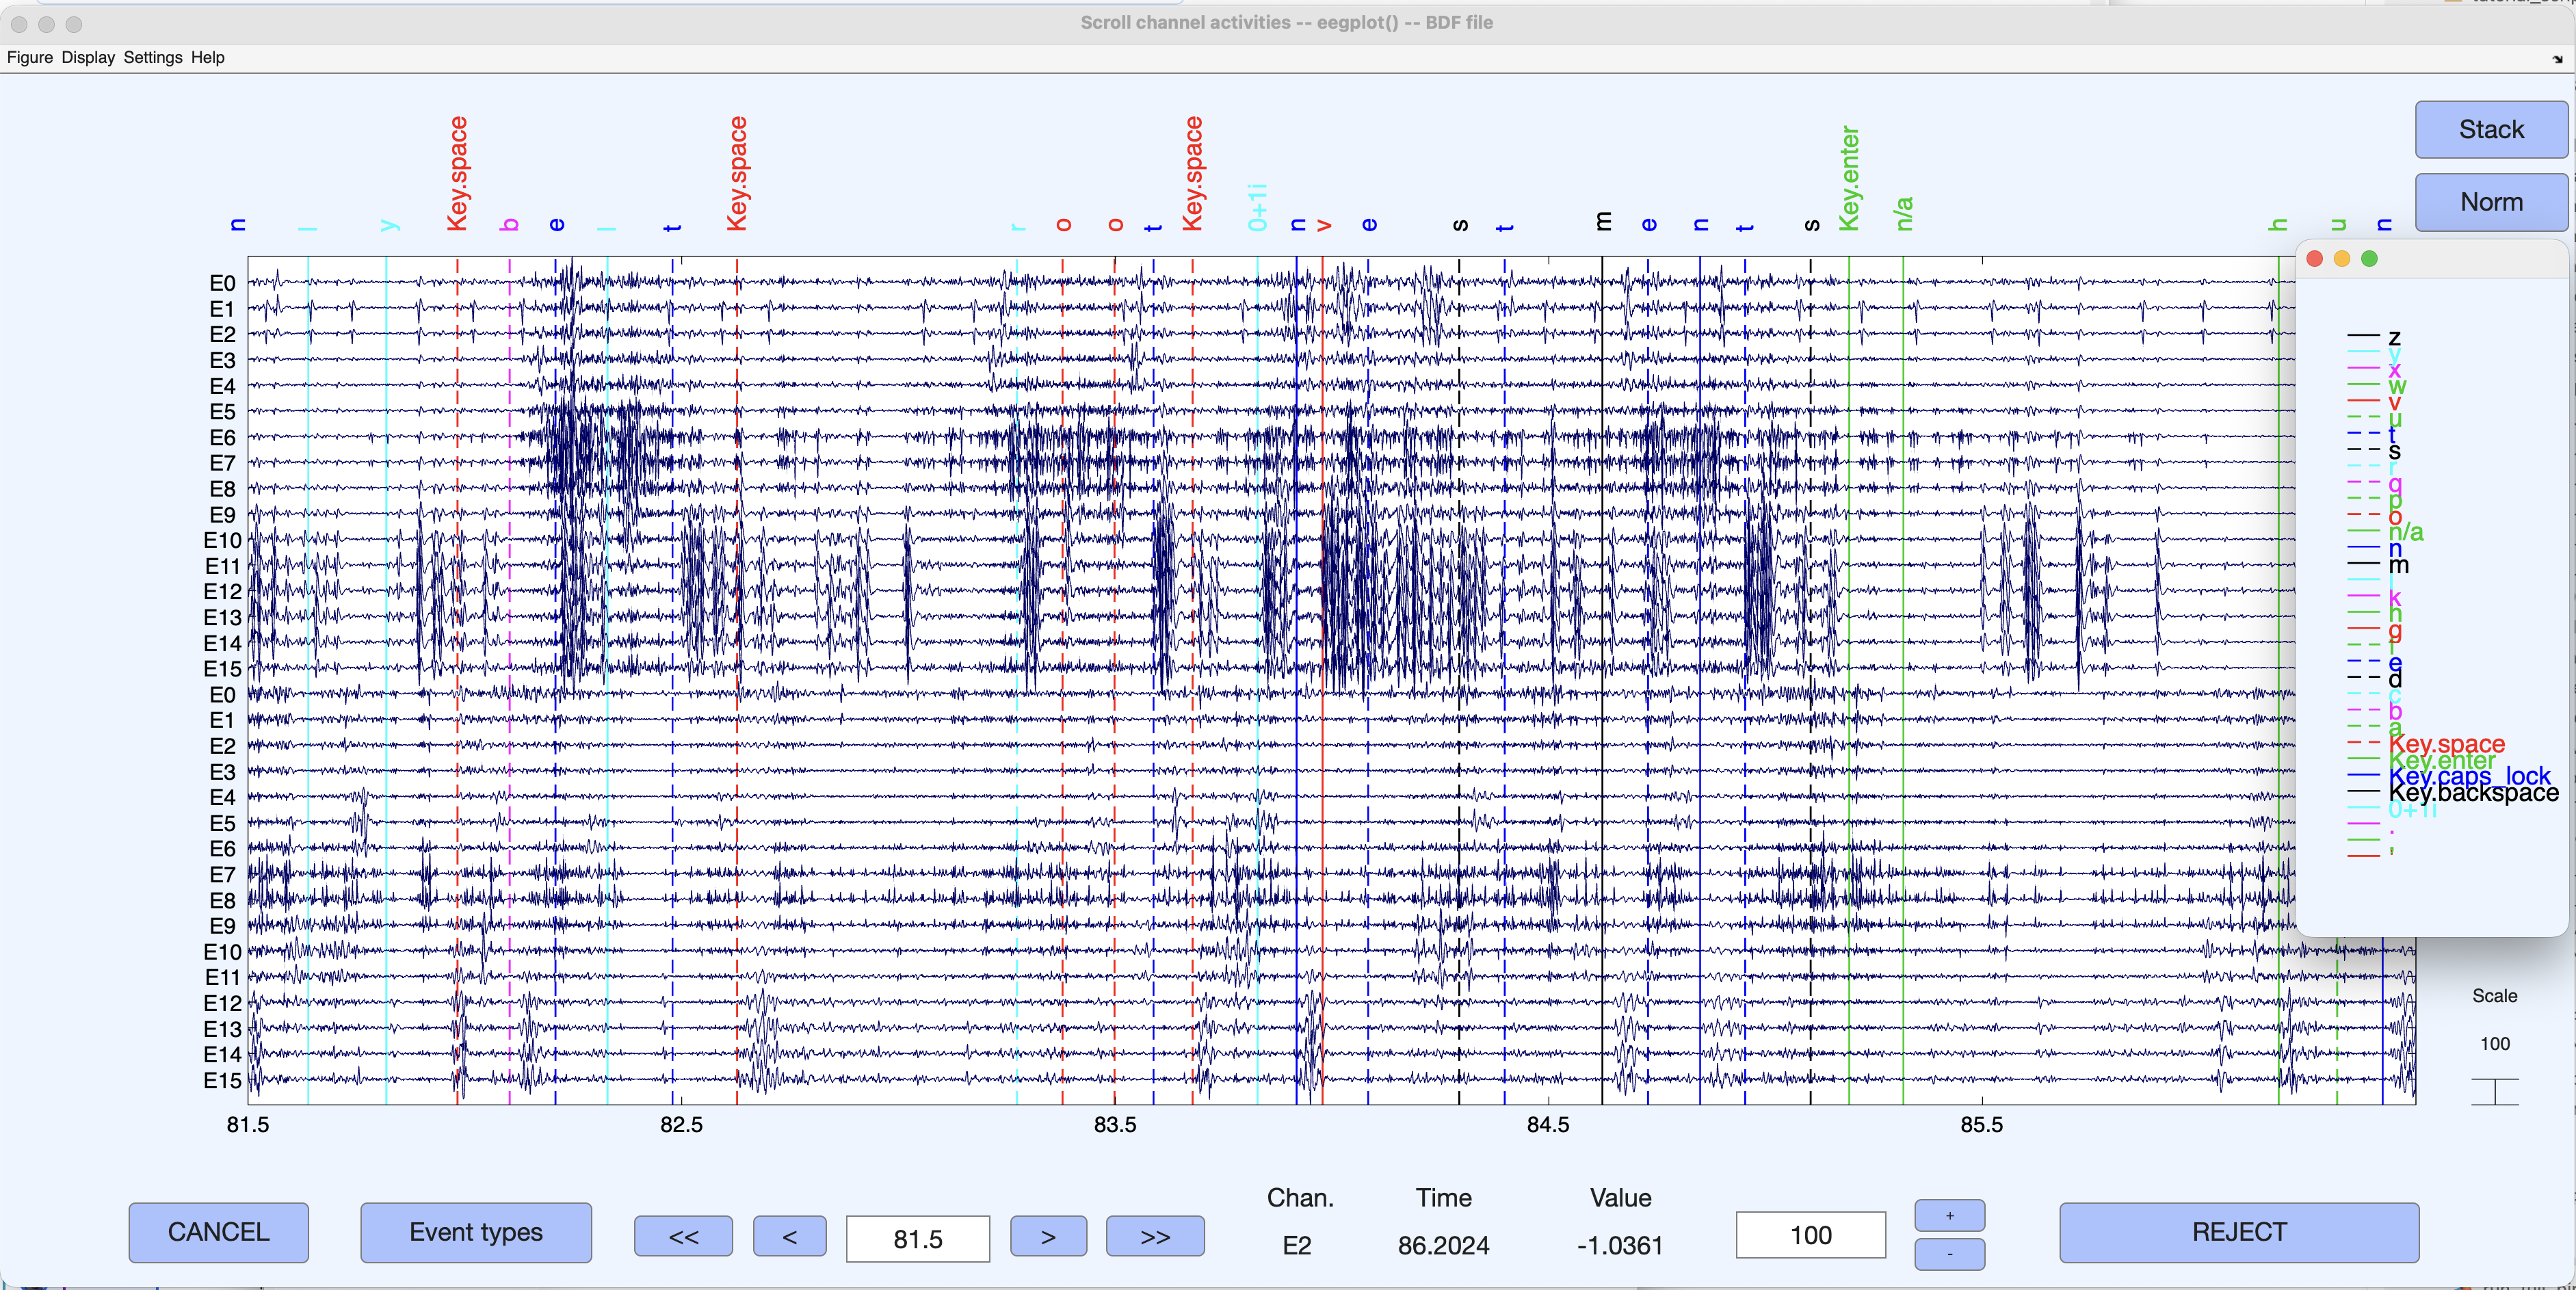Click the fast backward << button

click(x=683, y=1237)
